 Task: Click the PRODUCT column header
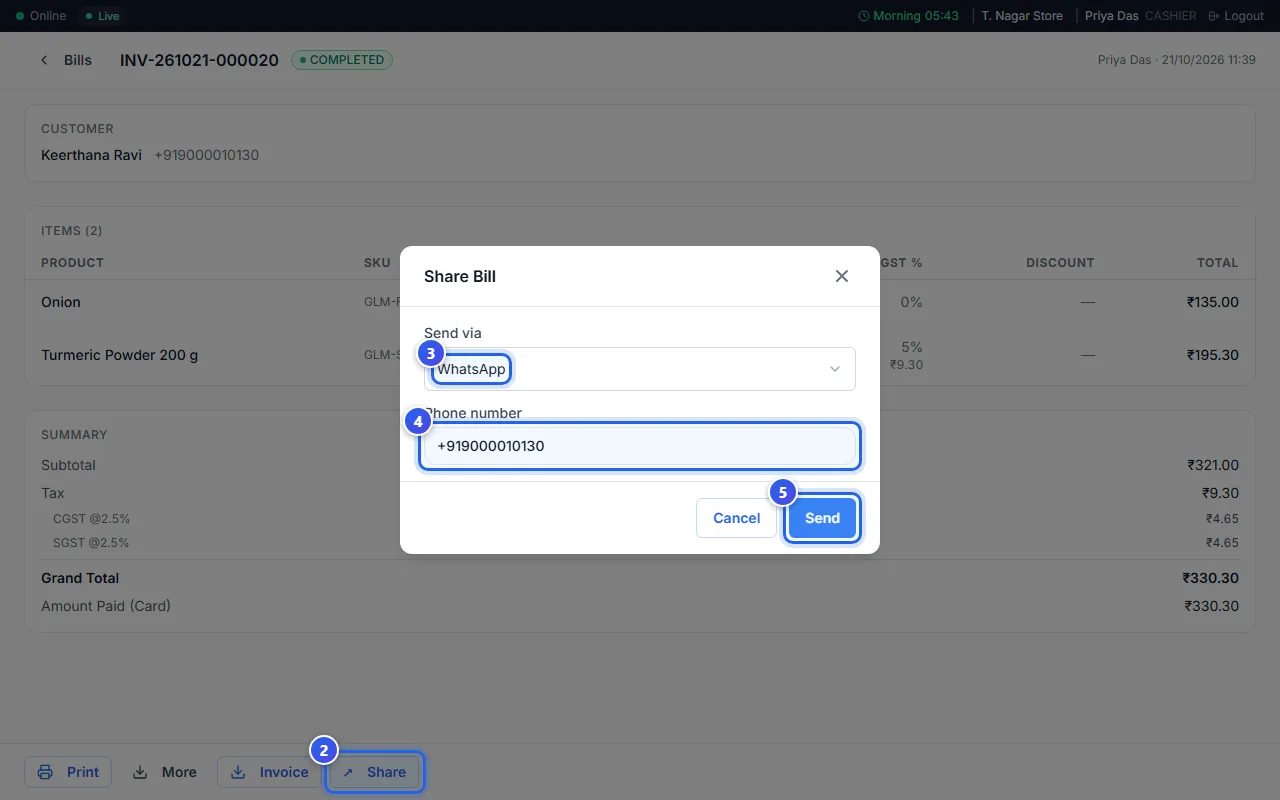click(x=72, y=263)
